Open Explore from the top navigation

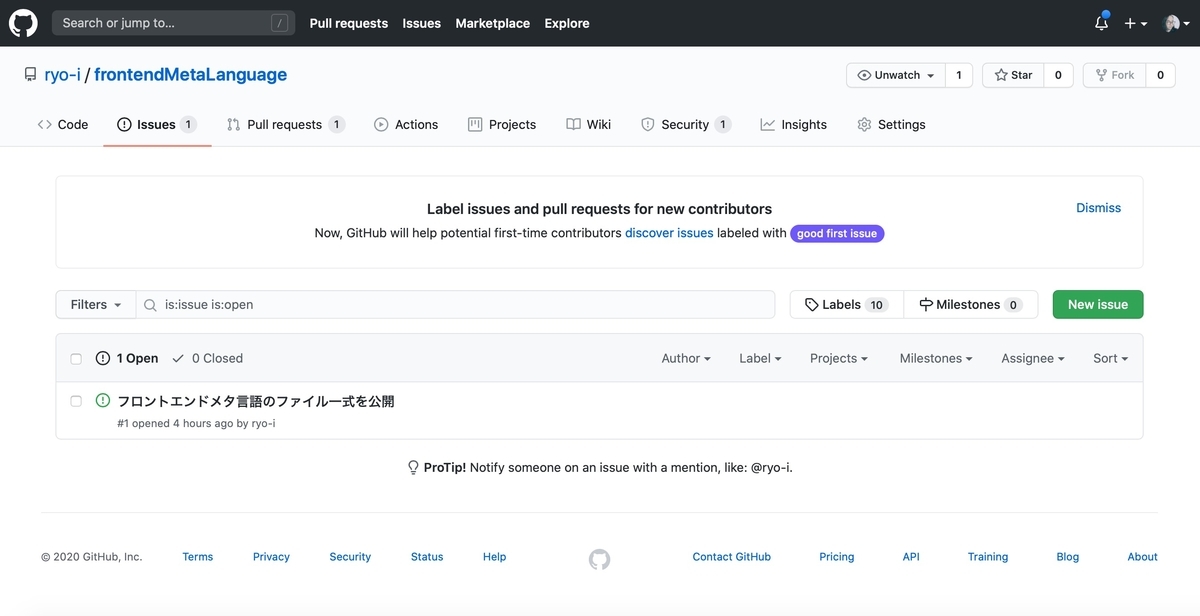(567, 23)
